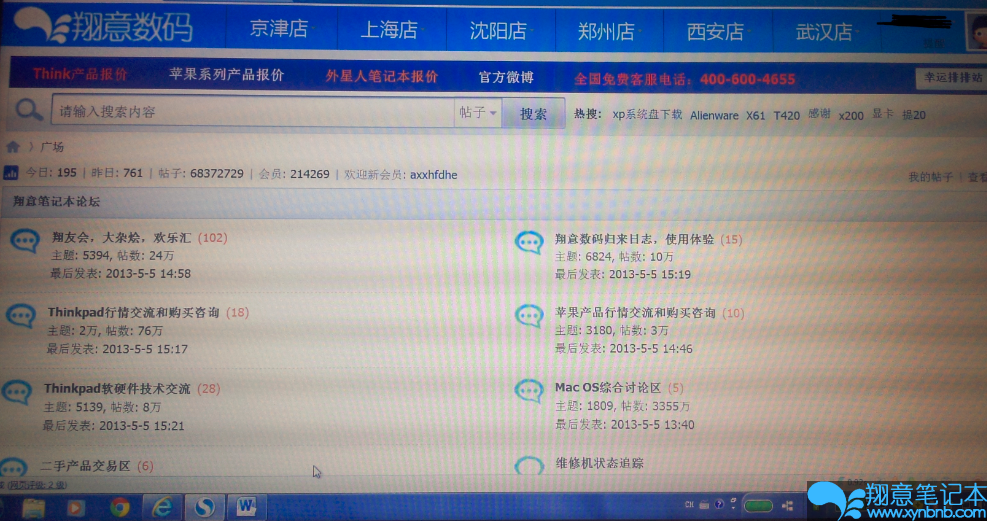Click the forum icon beside Thinkpad行情交流和购买咨询
The height and width of the screenshot is (521, 987).
[21, 315]
